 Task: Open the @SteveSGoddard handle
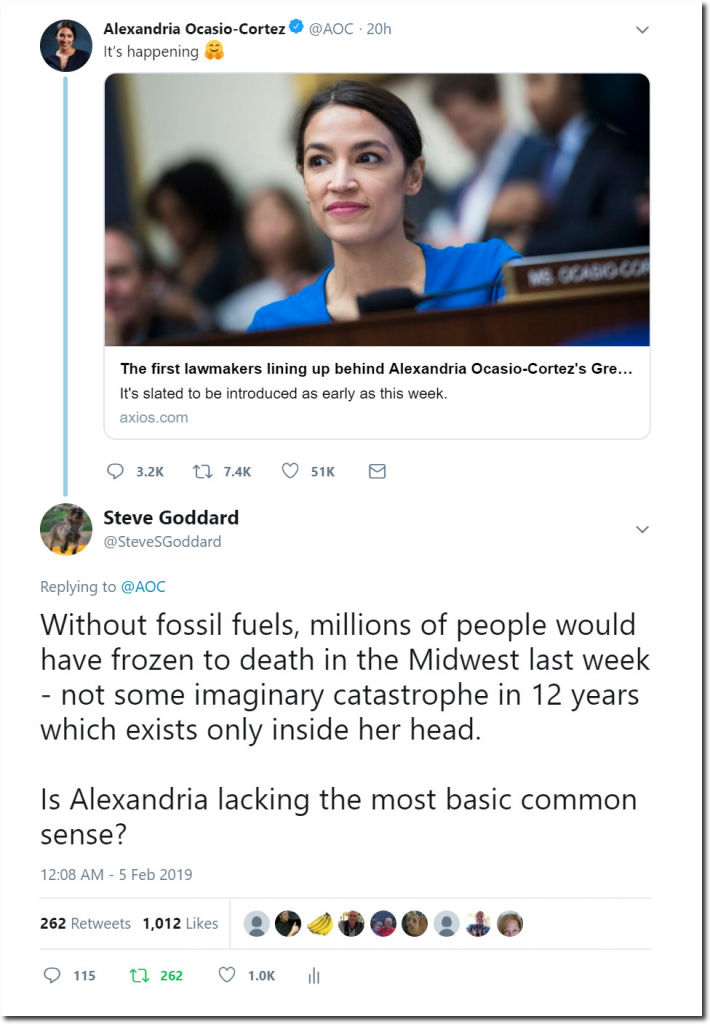point(162,541)
